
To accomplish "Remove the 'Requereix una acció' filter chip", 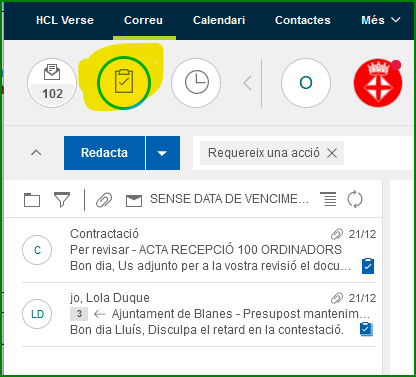I will click(332, 153).
